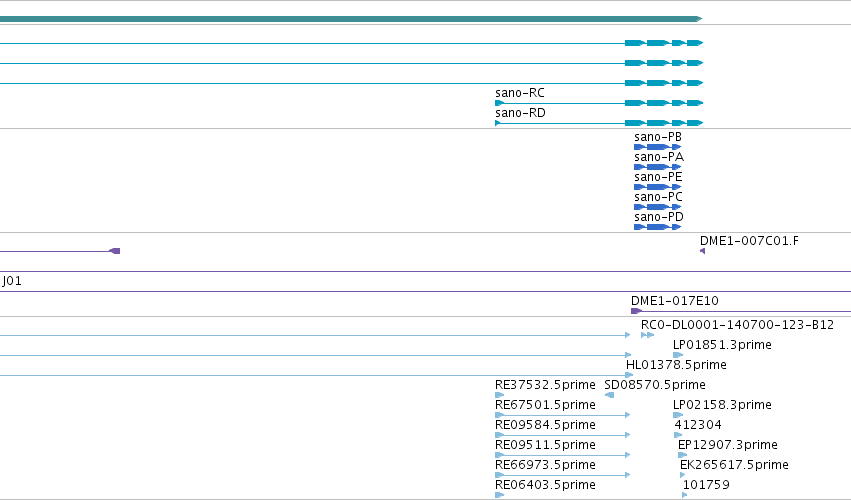Select the EK265617.5prime EST
Screen dimensions: 851x500
click(734, 465)
